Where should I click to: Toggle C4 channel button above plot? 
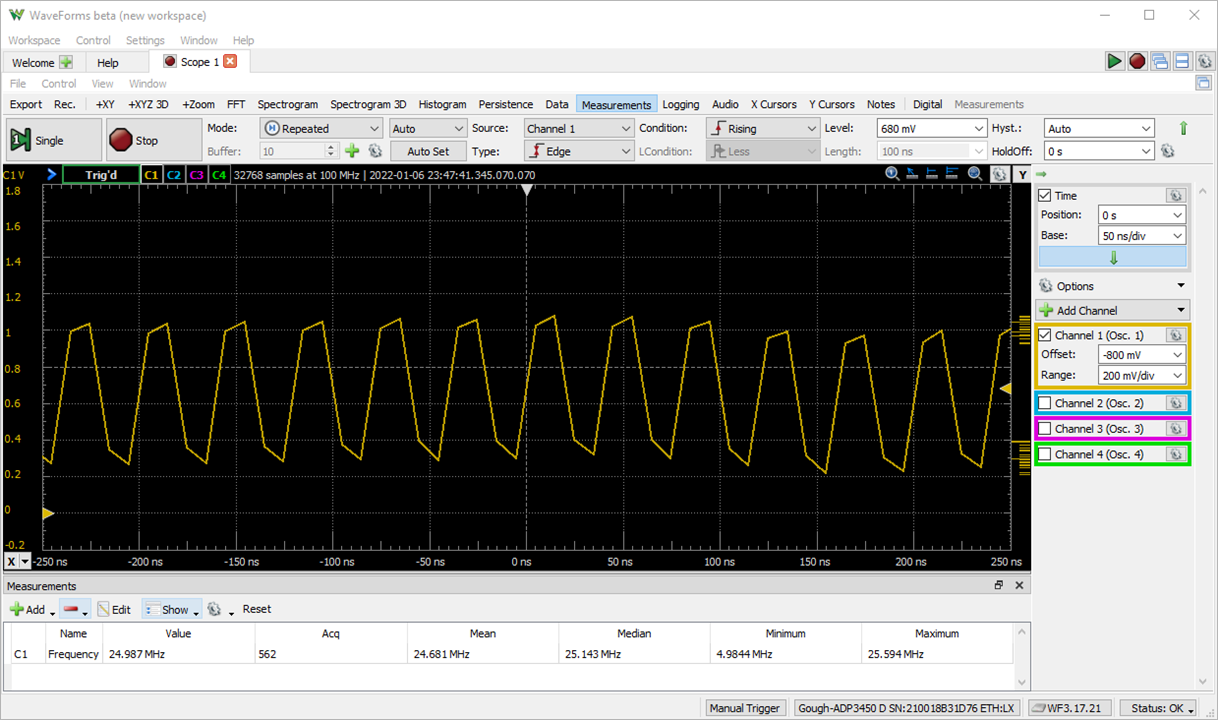tap(219, 174)
